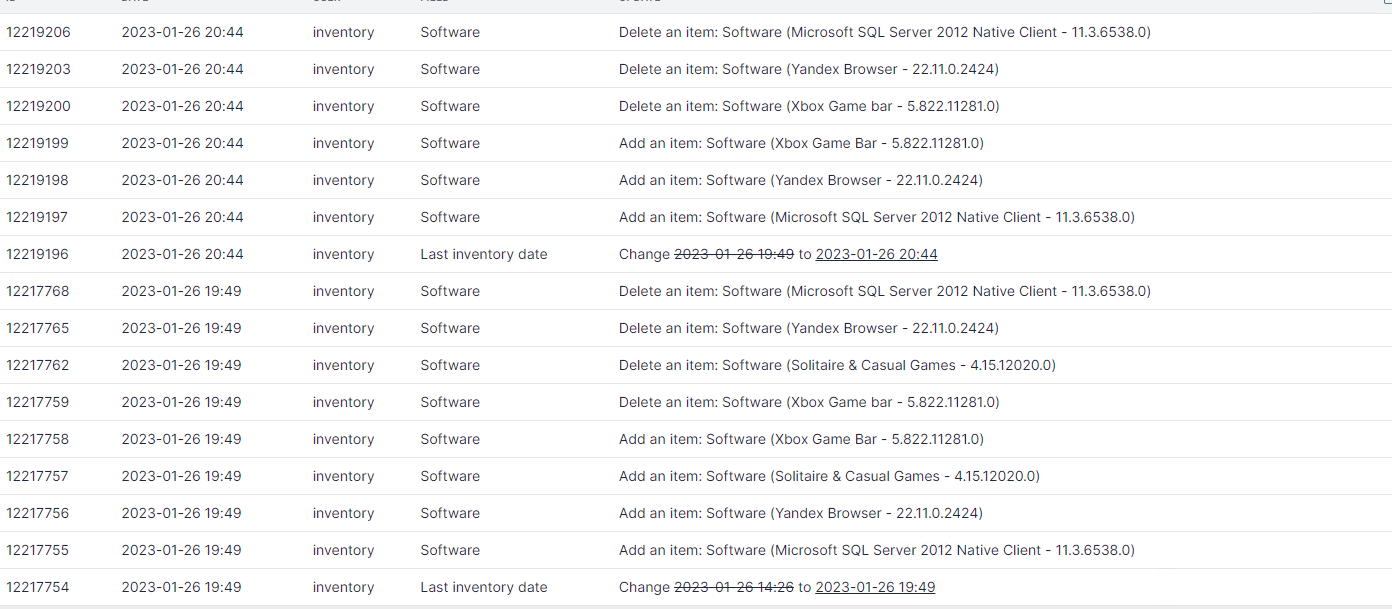This screenshot has width=1392, height=609.
Task: Click underlined date 2023-01-26 19:49 in row 12217754
Action: (x=876, y=587)
